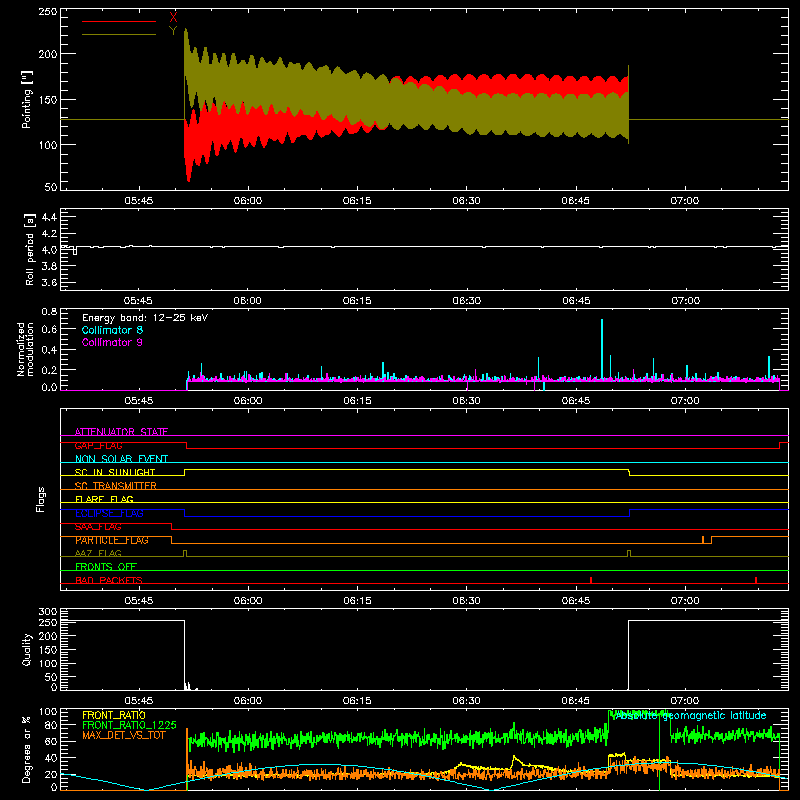
Task: Click the 80 tick on the Degrees axis
Action: click(x=51, y=725)
